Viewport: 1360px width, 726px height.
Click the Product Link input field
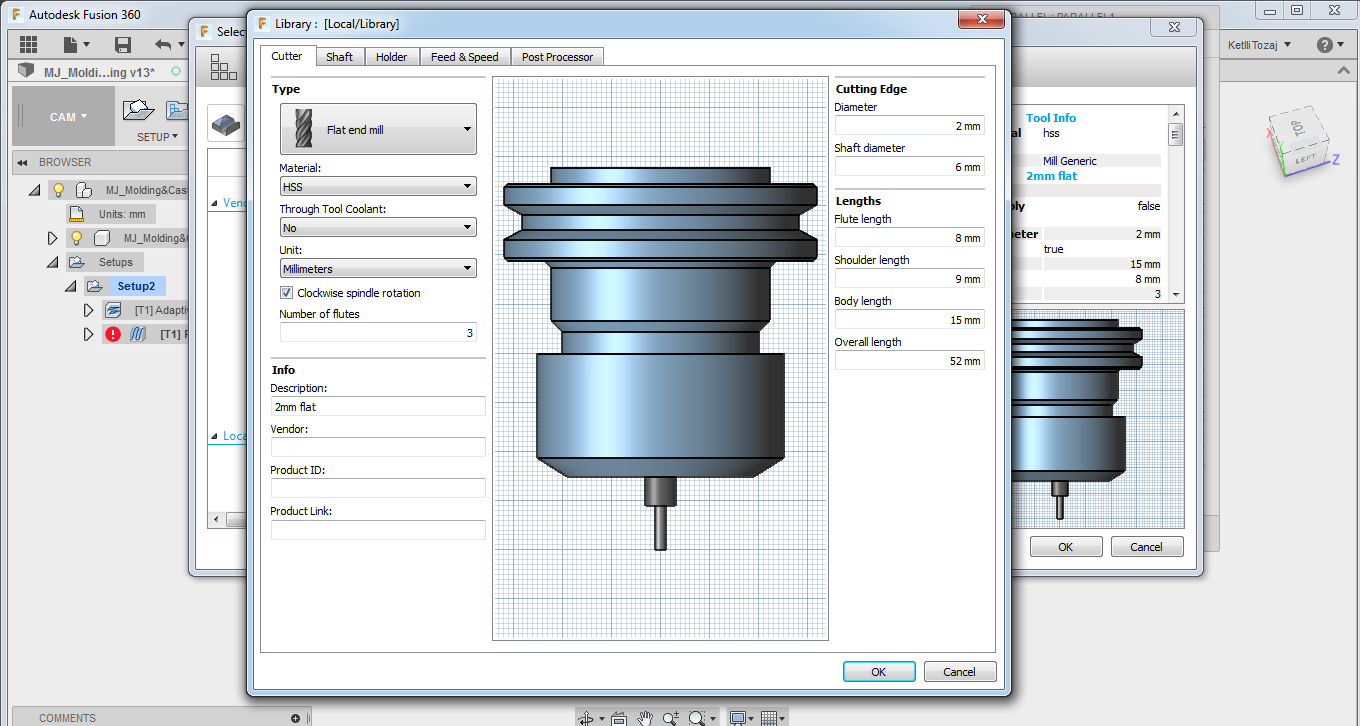[378, 530]
